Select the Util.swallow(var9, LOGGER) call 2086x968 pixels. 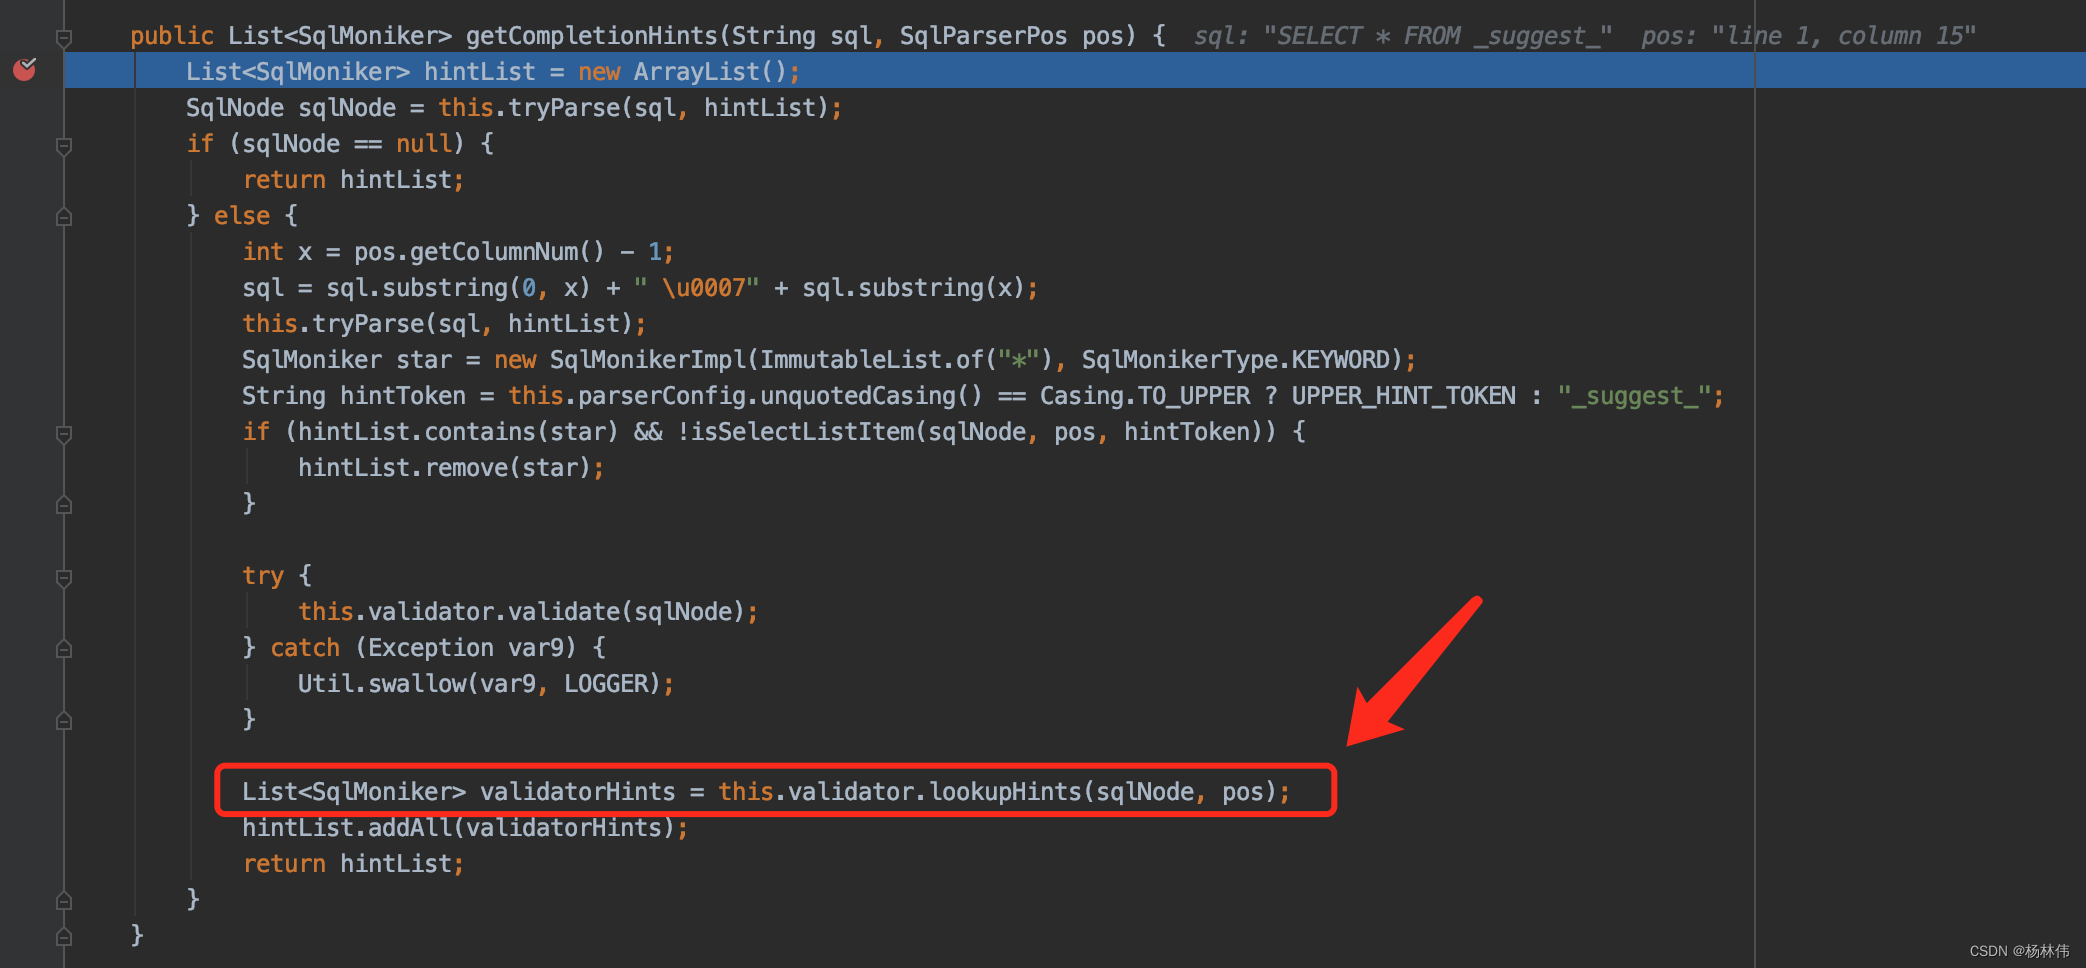coord(485,683)
